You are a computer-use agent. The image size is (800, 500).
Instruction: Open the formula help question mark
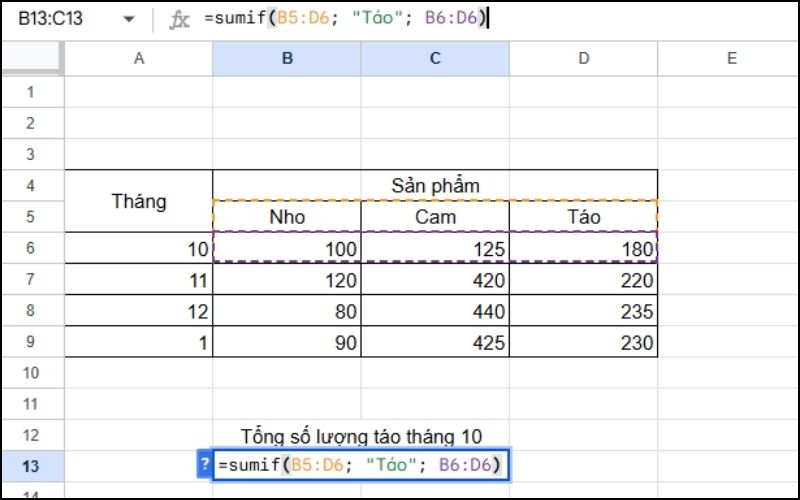pyautogui.click(x=204, y=464)
